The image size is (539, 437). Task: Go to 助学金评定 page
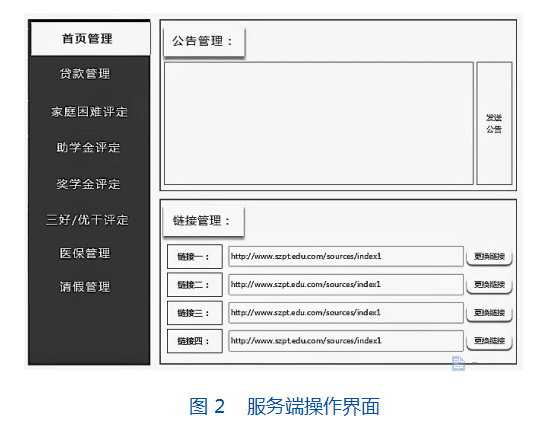coord(89,148)
